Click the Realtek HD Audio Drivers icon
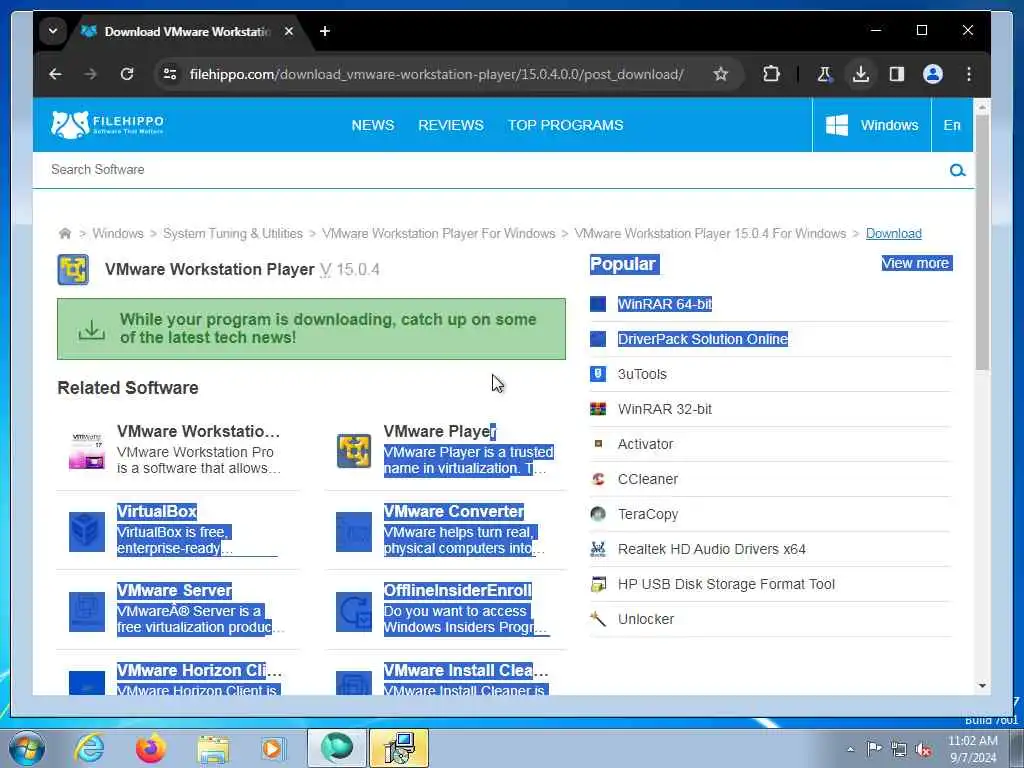Viewport: 1024px width, 768px height. click(598, 549)
